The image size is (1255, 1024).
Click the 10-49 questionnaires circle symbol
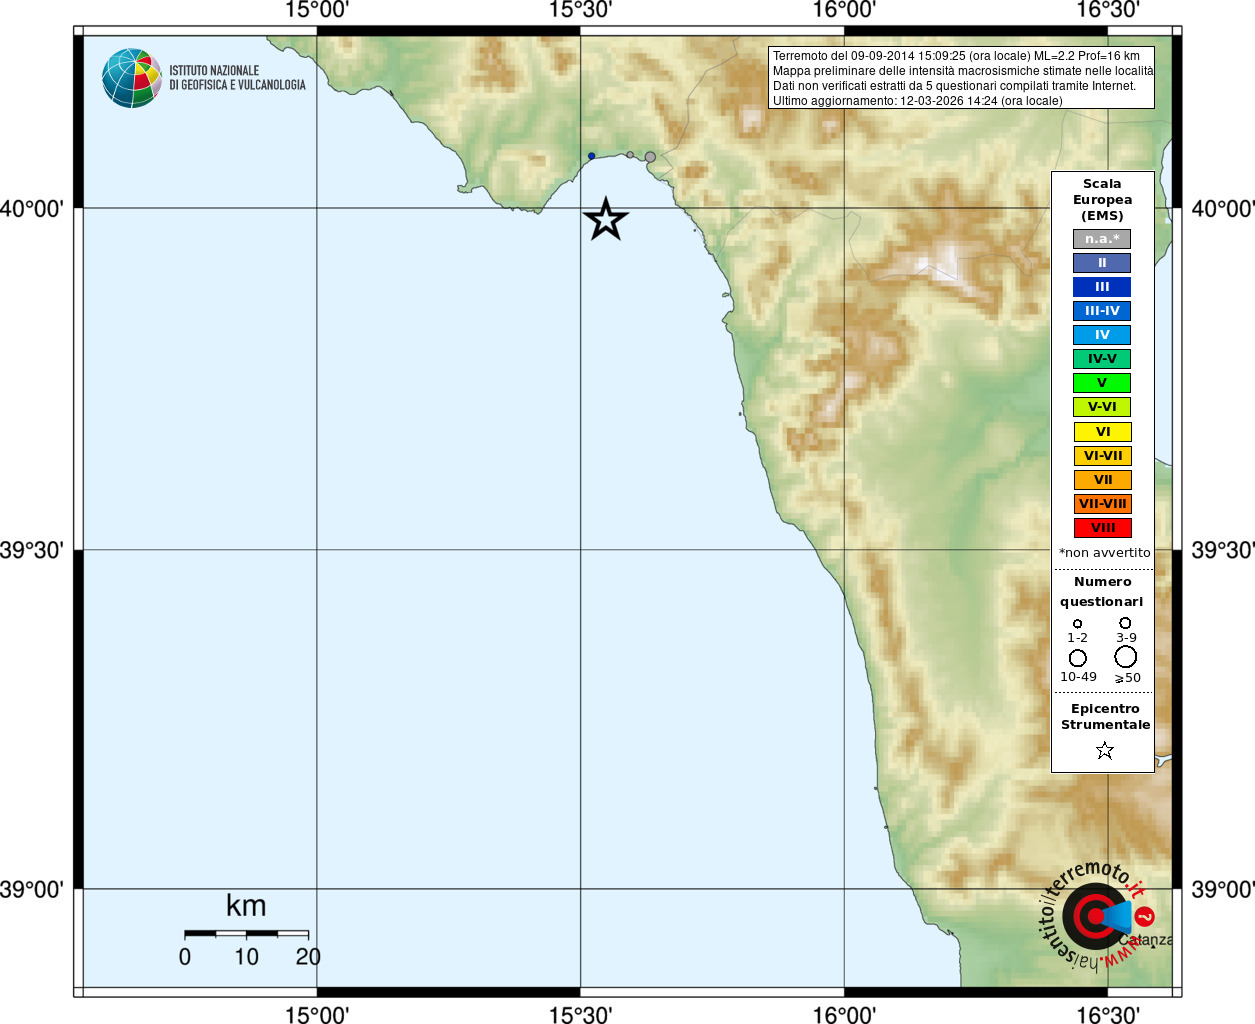pyautogui.click(x=1078, y=658)
